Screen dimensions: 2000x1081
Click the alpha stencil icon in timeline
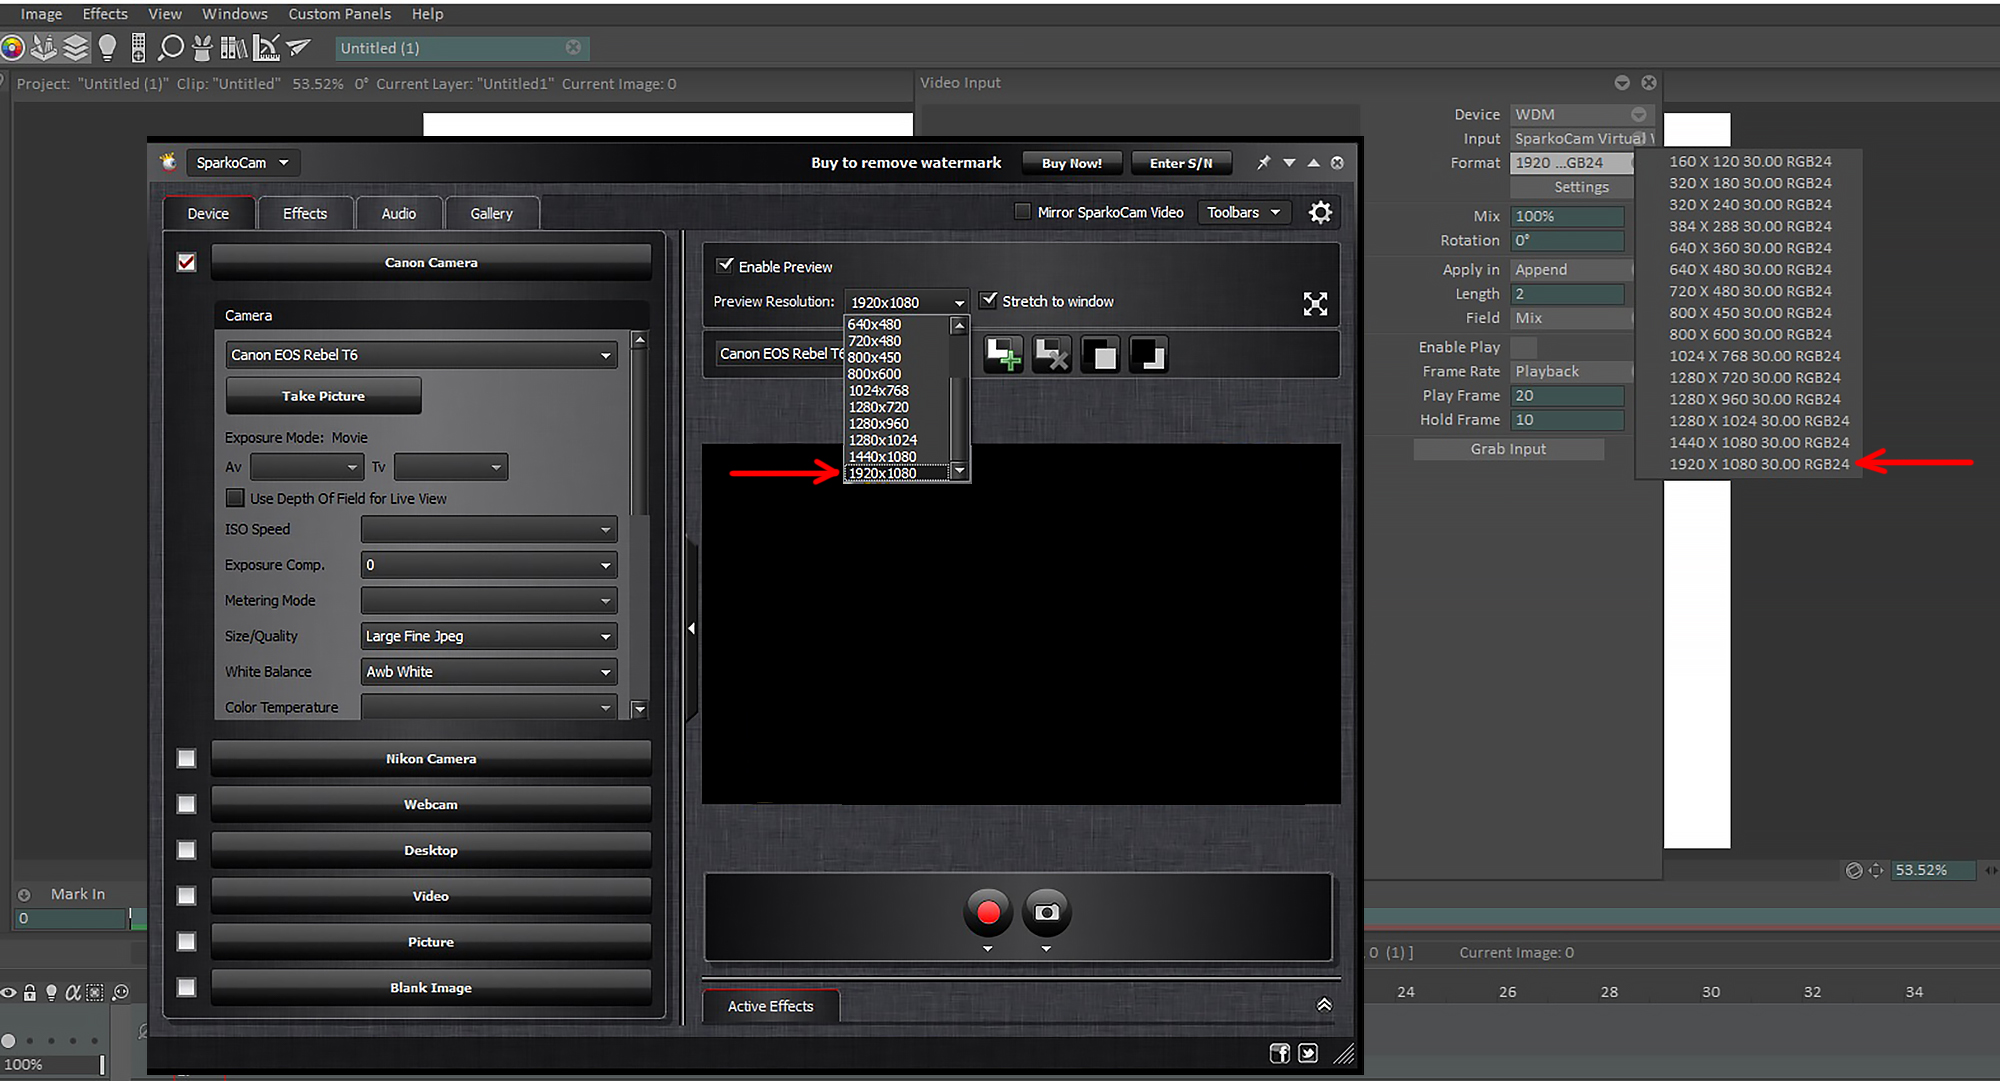[73, 993]
